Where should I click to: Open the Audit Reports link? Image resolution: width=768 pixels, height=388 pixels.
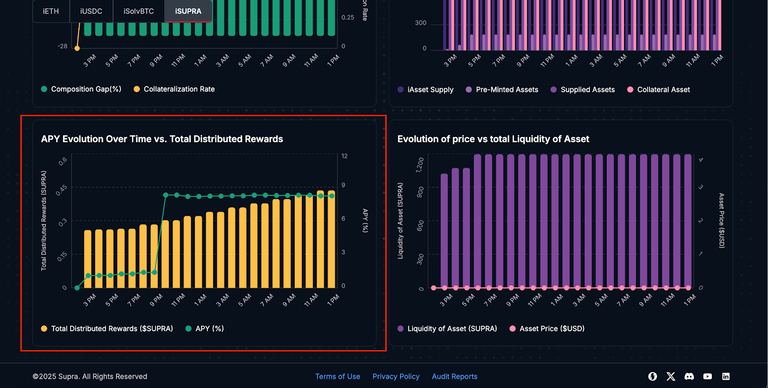455,377
